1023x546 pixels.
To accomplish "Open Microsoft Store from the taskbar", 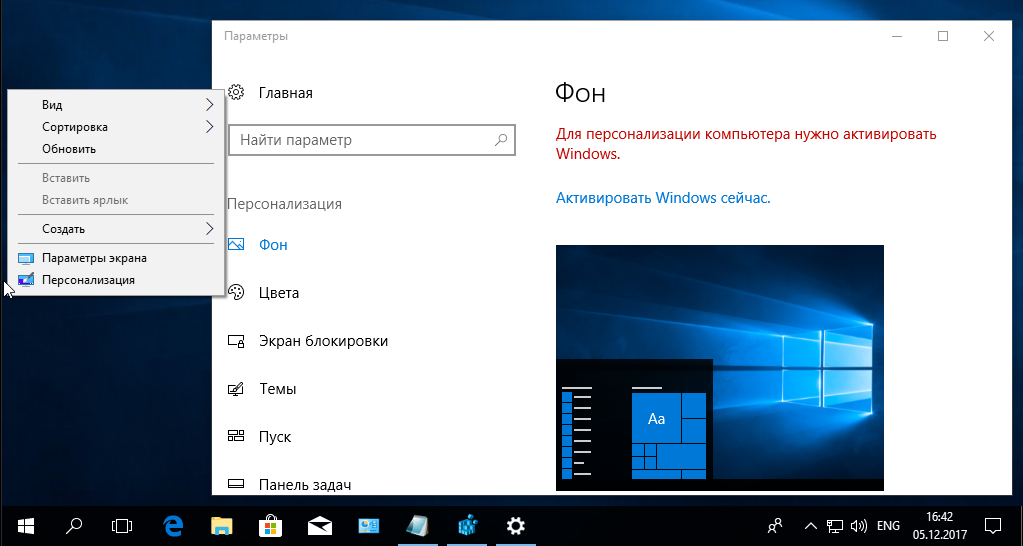I will coord(270,525).
